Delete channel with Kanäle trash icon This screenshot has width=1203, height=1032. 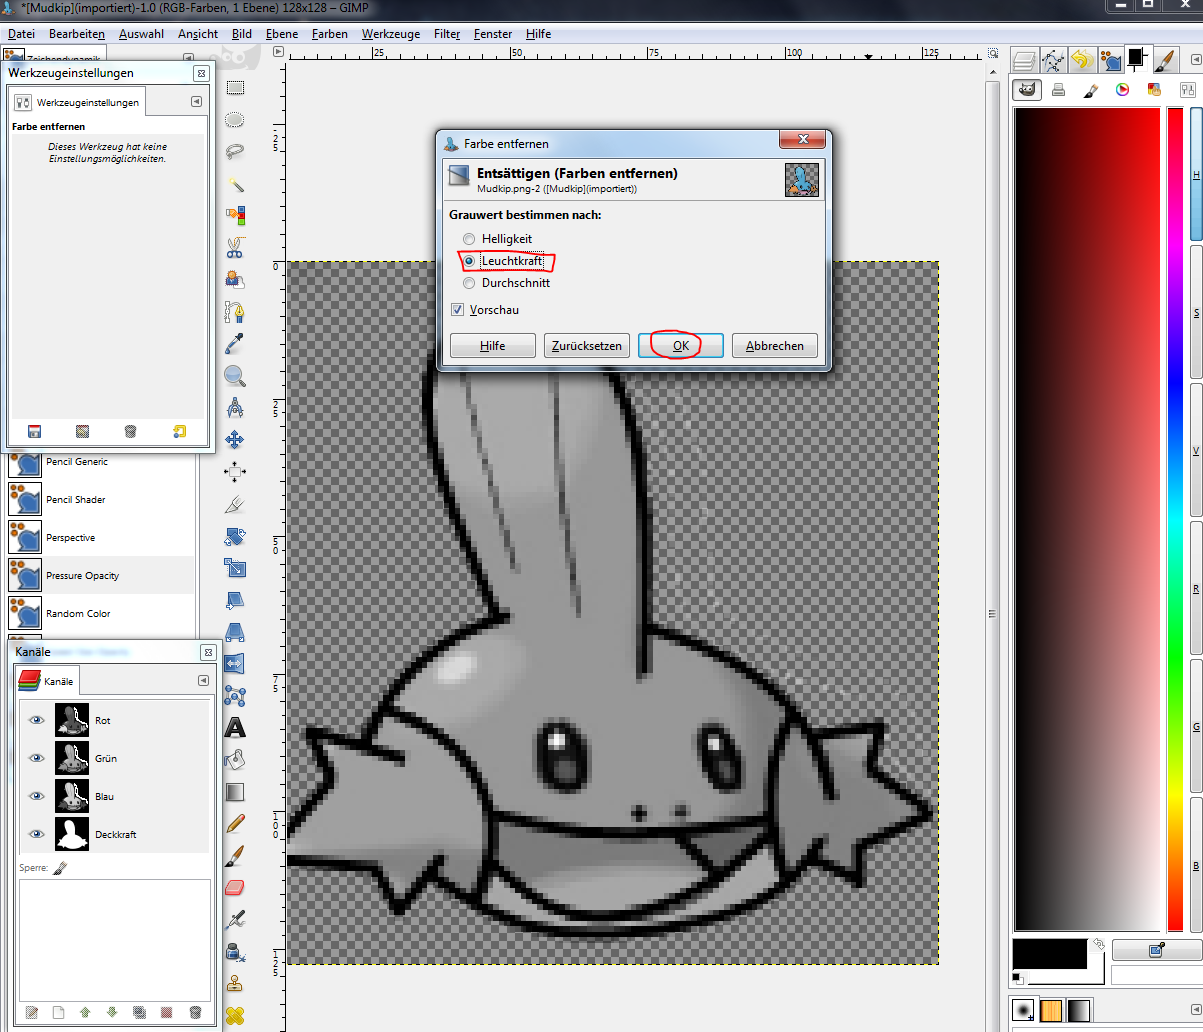point(195,1012)
